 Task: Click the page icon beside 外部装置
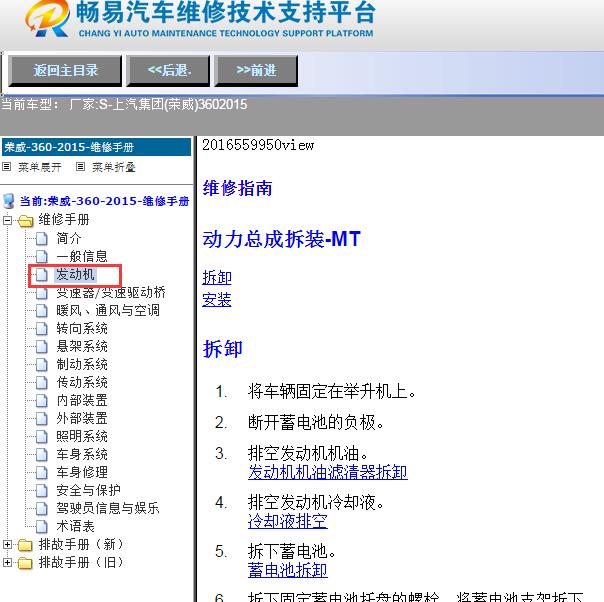coord(42,419)
